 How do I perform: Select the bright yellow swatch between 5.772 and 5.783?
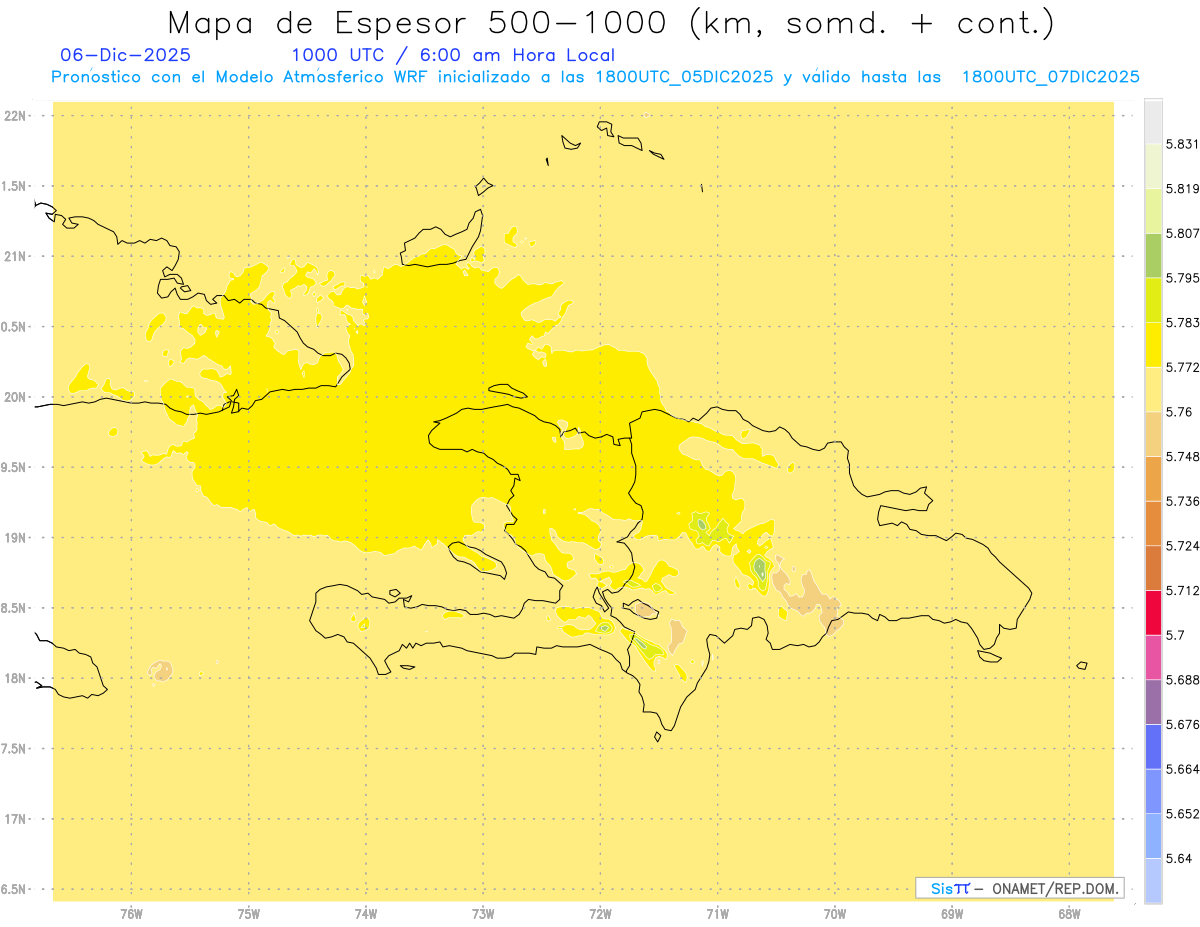[1153, 344]
